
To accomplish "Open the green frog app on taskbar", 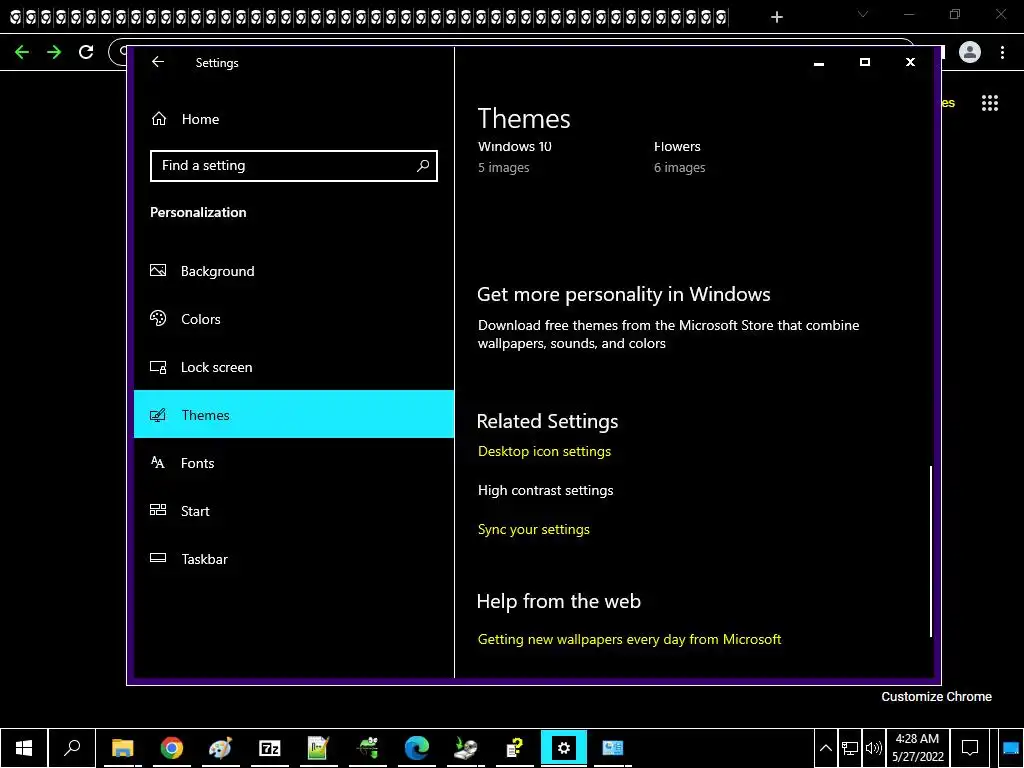I will click(x=368, y=748).
